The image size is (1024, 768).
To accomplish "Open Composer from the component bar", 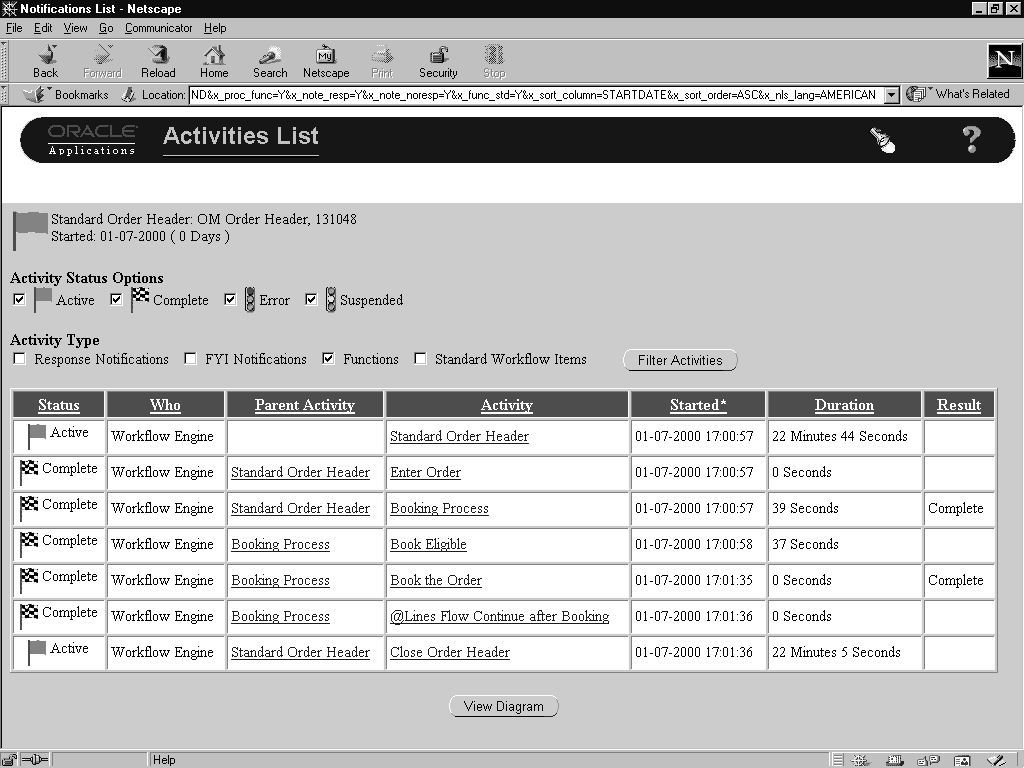I will pos(995,760).
